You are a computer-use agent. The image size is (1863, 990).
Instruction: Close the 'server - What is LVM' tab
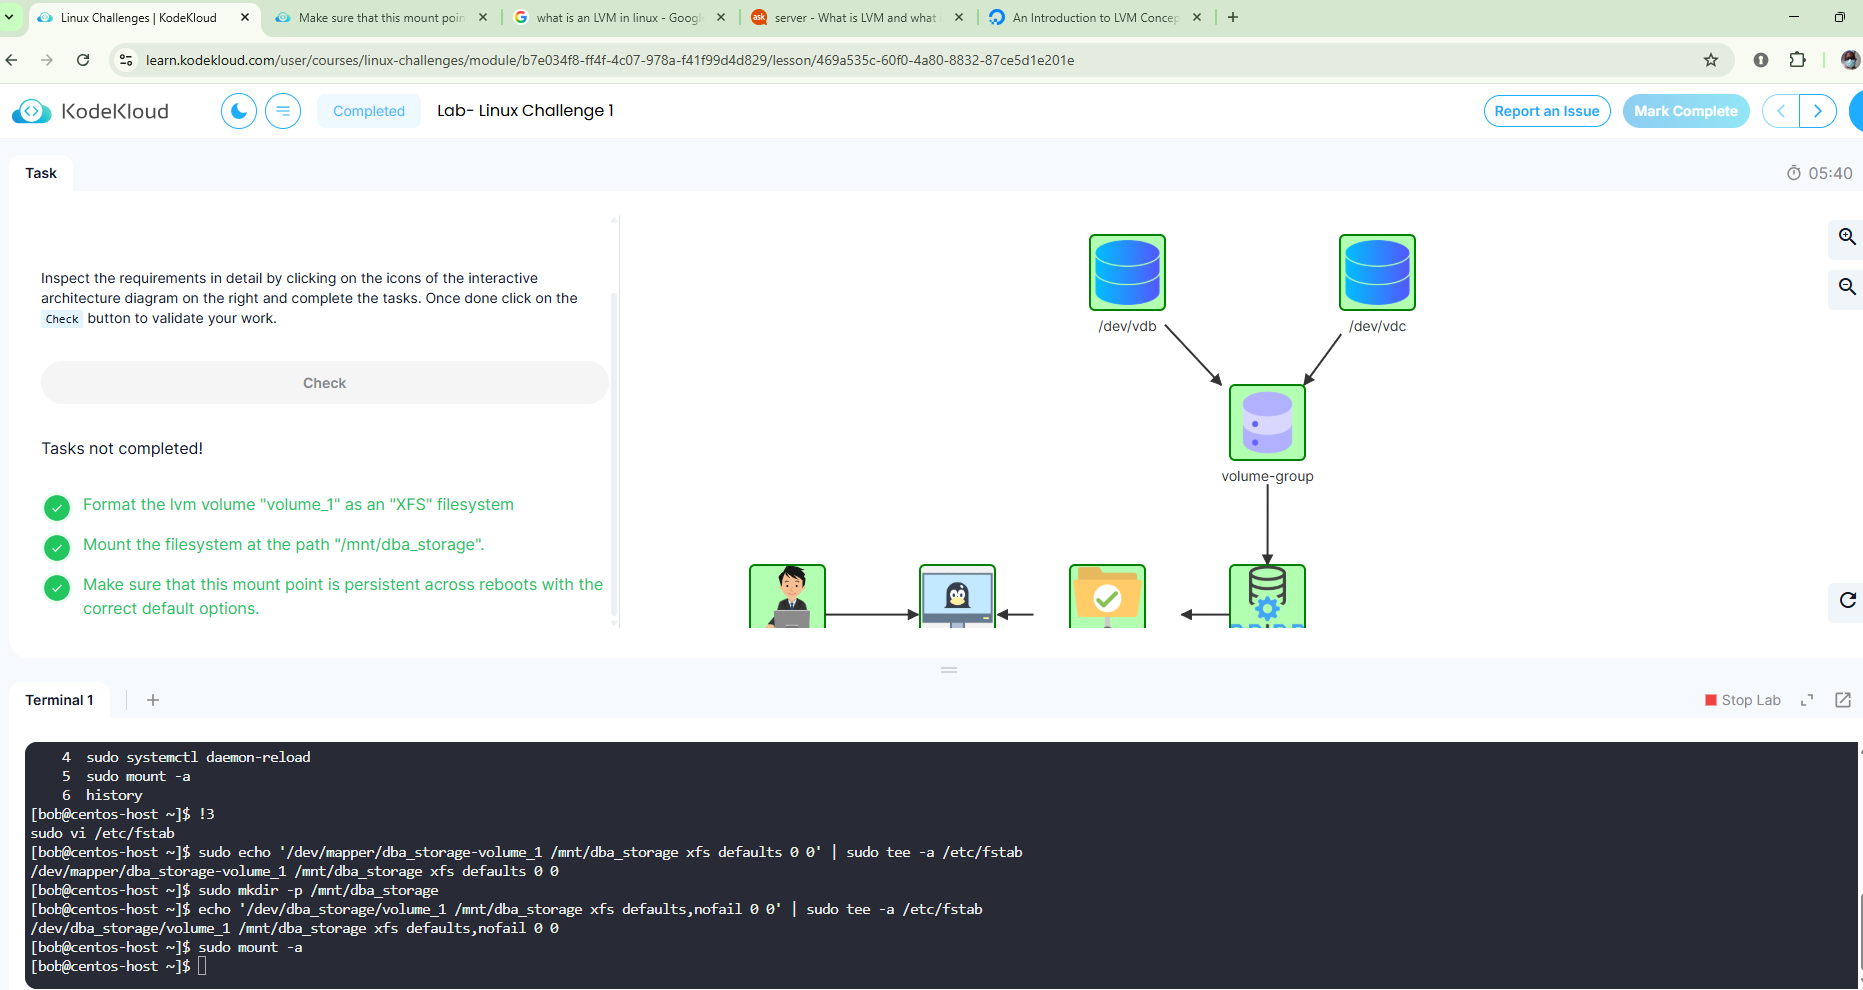(959, 17)
